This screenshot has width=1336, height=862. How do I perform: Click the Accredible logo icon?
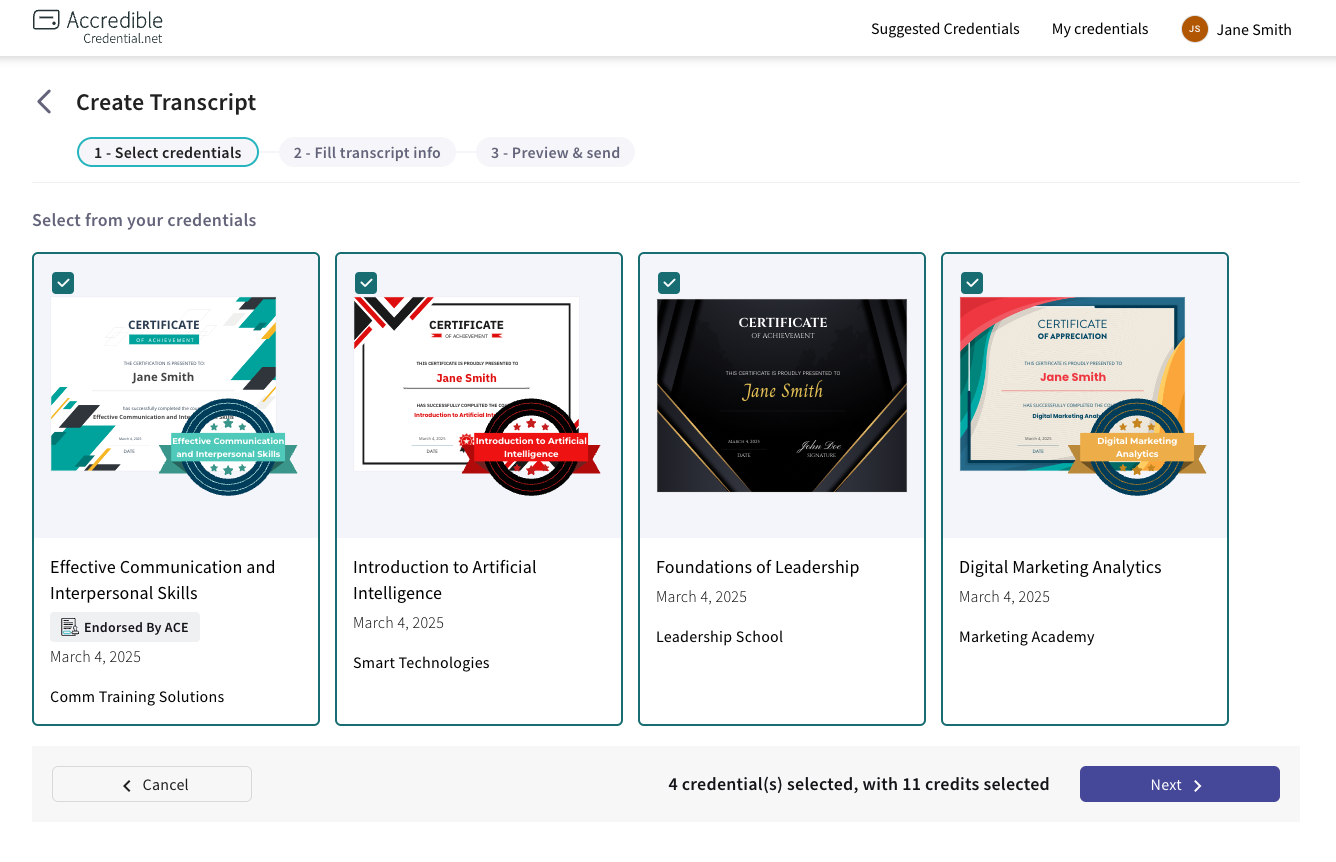pyautogui.click(x=46, y=20)
